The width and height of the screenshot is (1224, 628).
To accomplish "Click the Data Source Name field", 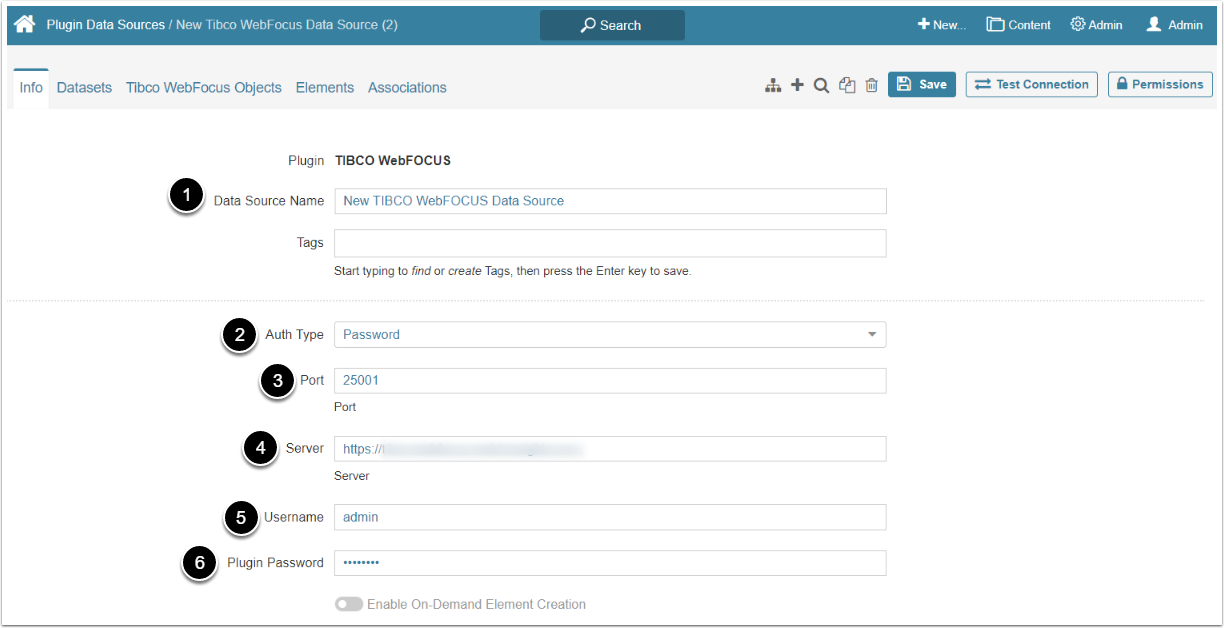I will [610, 201].
